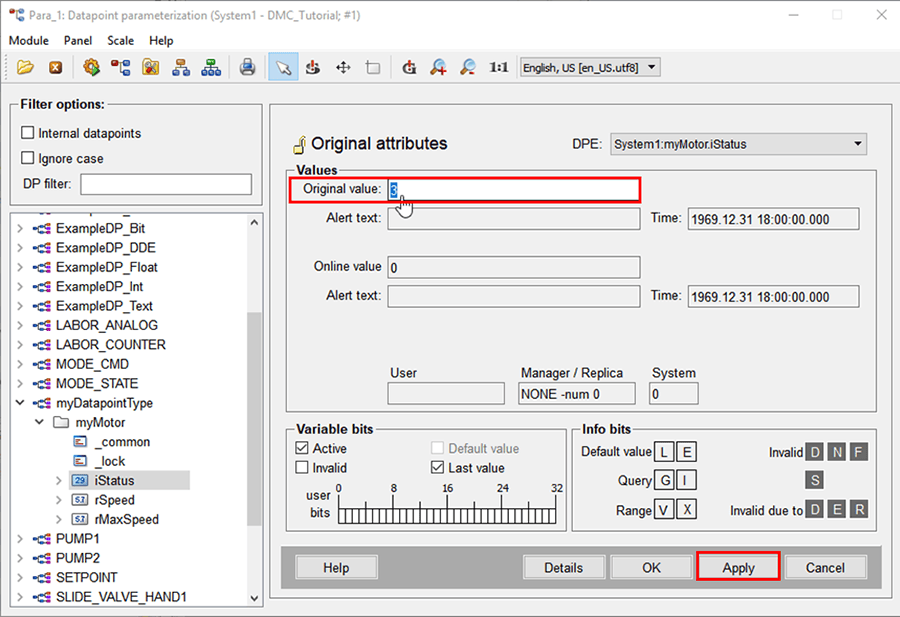Toggle the Last value checkbox
Viewport: 900px width, 617px height.
(x=437, y=467)
